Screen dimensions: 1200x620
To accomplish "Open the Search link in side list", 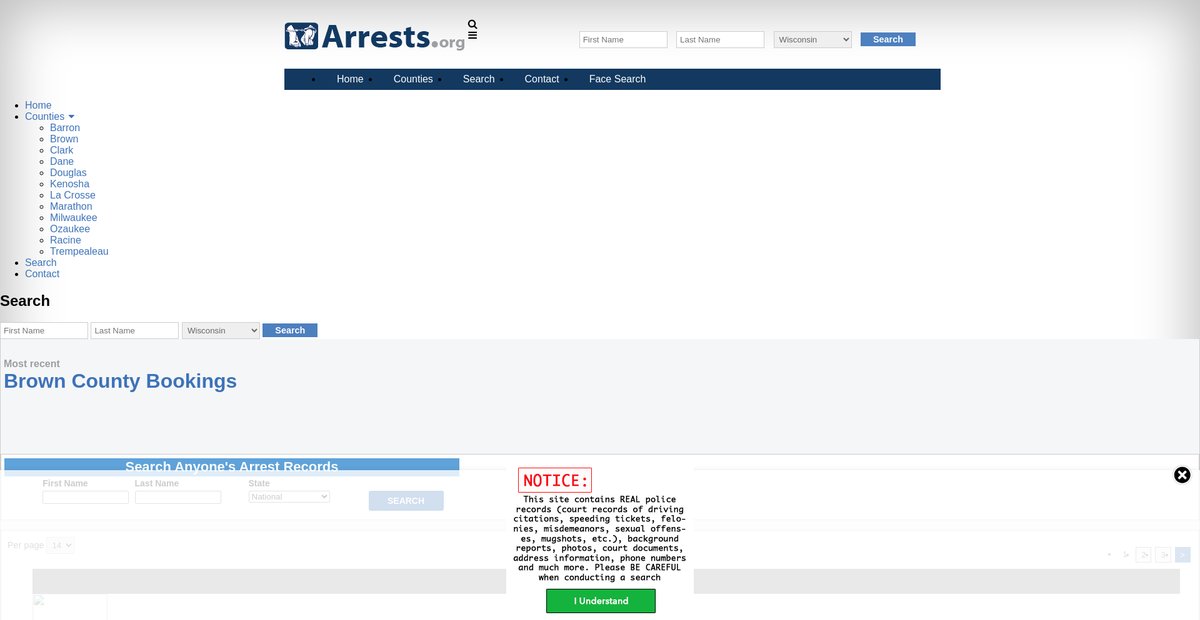I will 41,263.
